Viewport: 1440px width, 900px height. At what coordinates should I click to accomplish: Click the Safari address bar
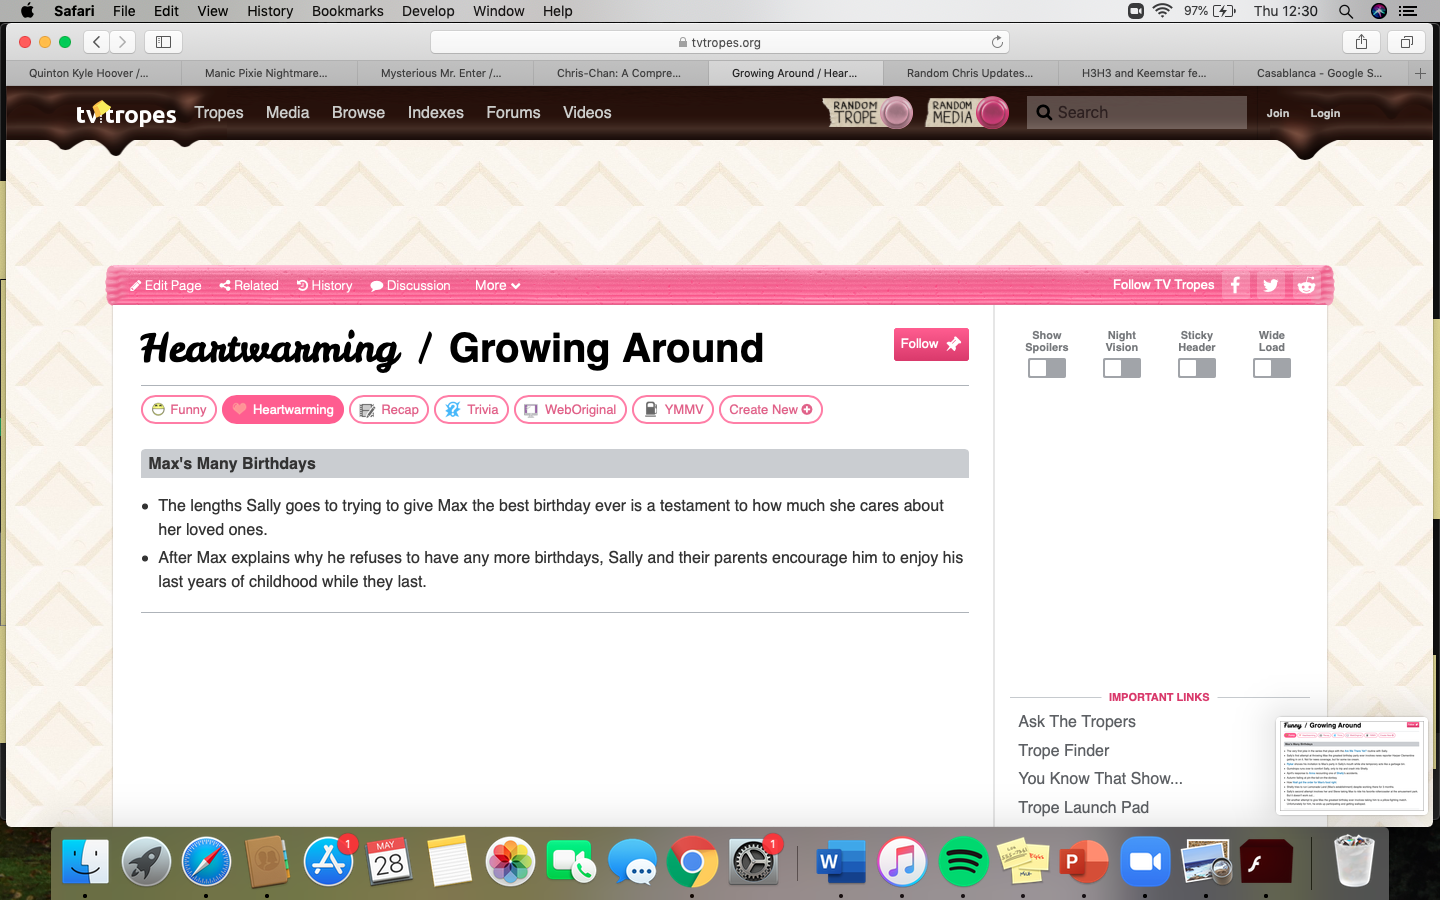tap(720, 42)
